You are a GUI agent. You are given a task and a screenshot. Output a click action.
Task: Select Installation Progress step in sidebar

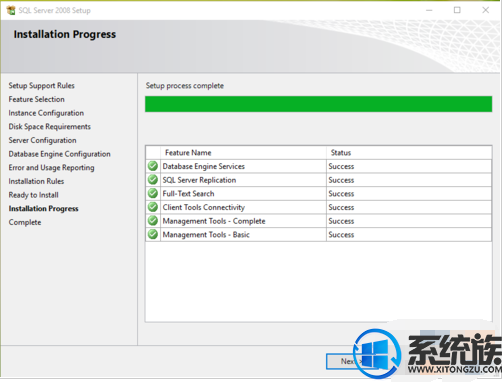pos(44,209)
